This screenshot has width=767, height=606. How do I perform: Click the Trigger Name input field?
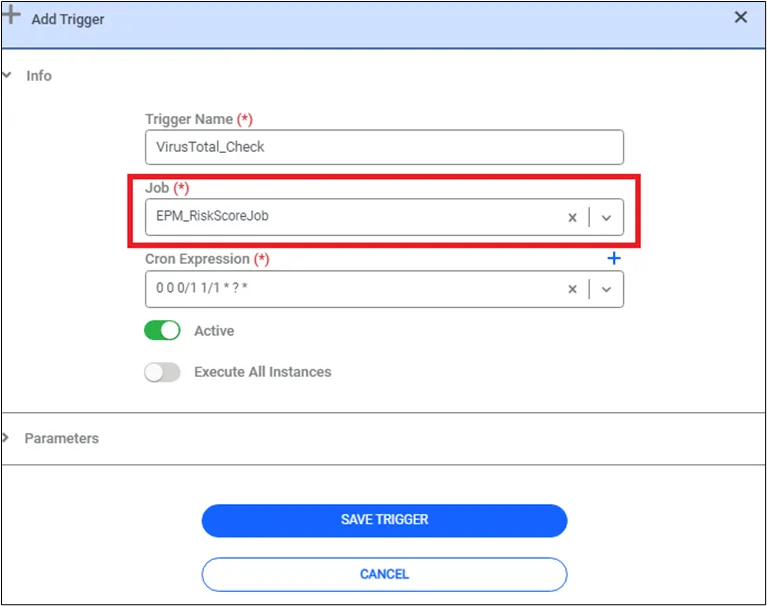pyautogui.click(x=384, y=147)
